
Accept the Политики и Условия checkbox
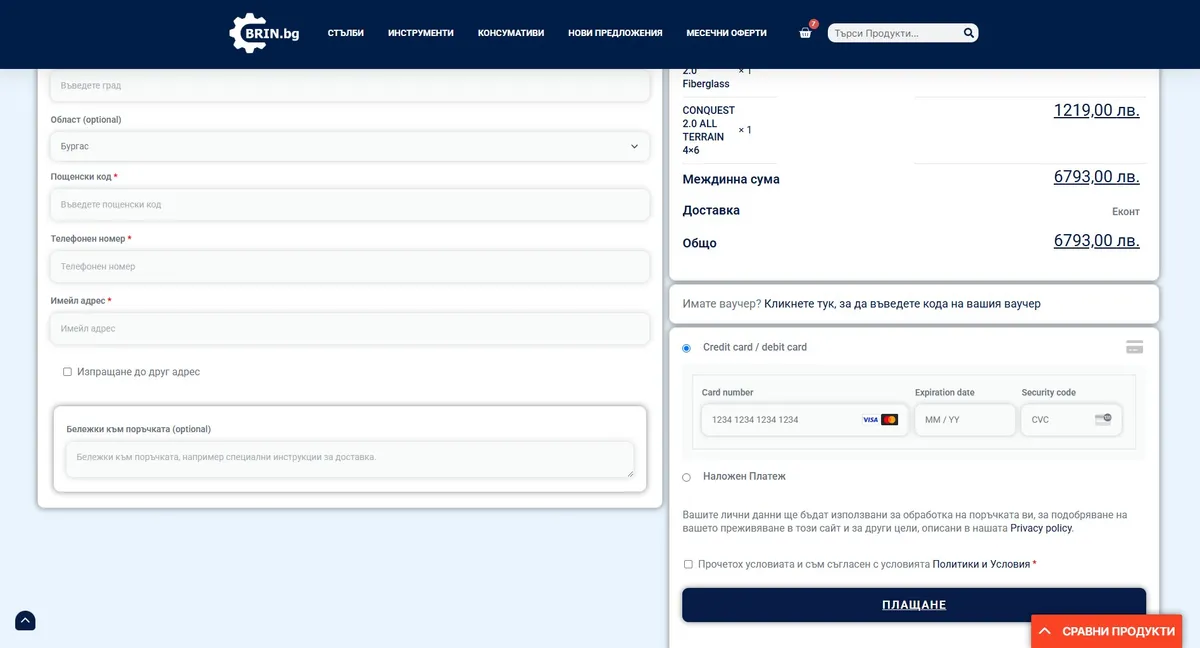(x=688, y=564)
